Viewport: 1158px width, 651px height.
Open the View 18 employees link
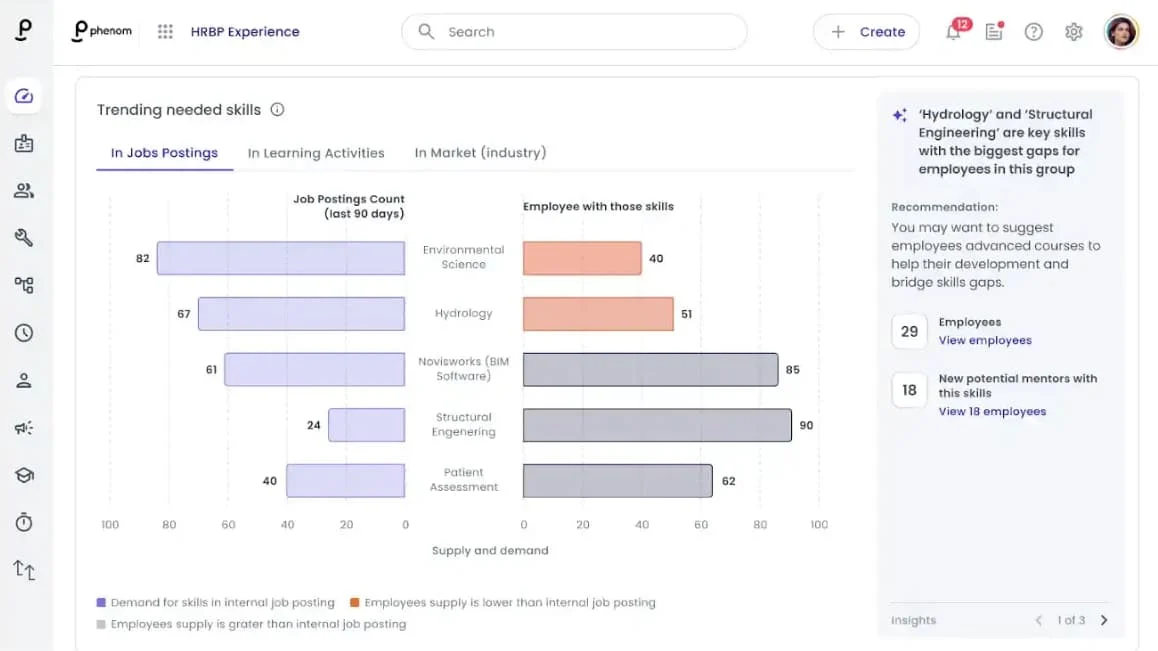click(x=992, y=411)
